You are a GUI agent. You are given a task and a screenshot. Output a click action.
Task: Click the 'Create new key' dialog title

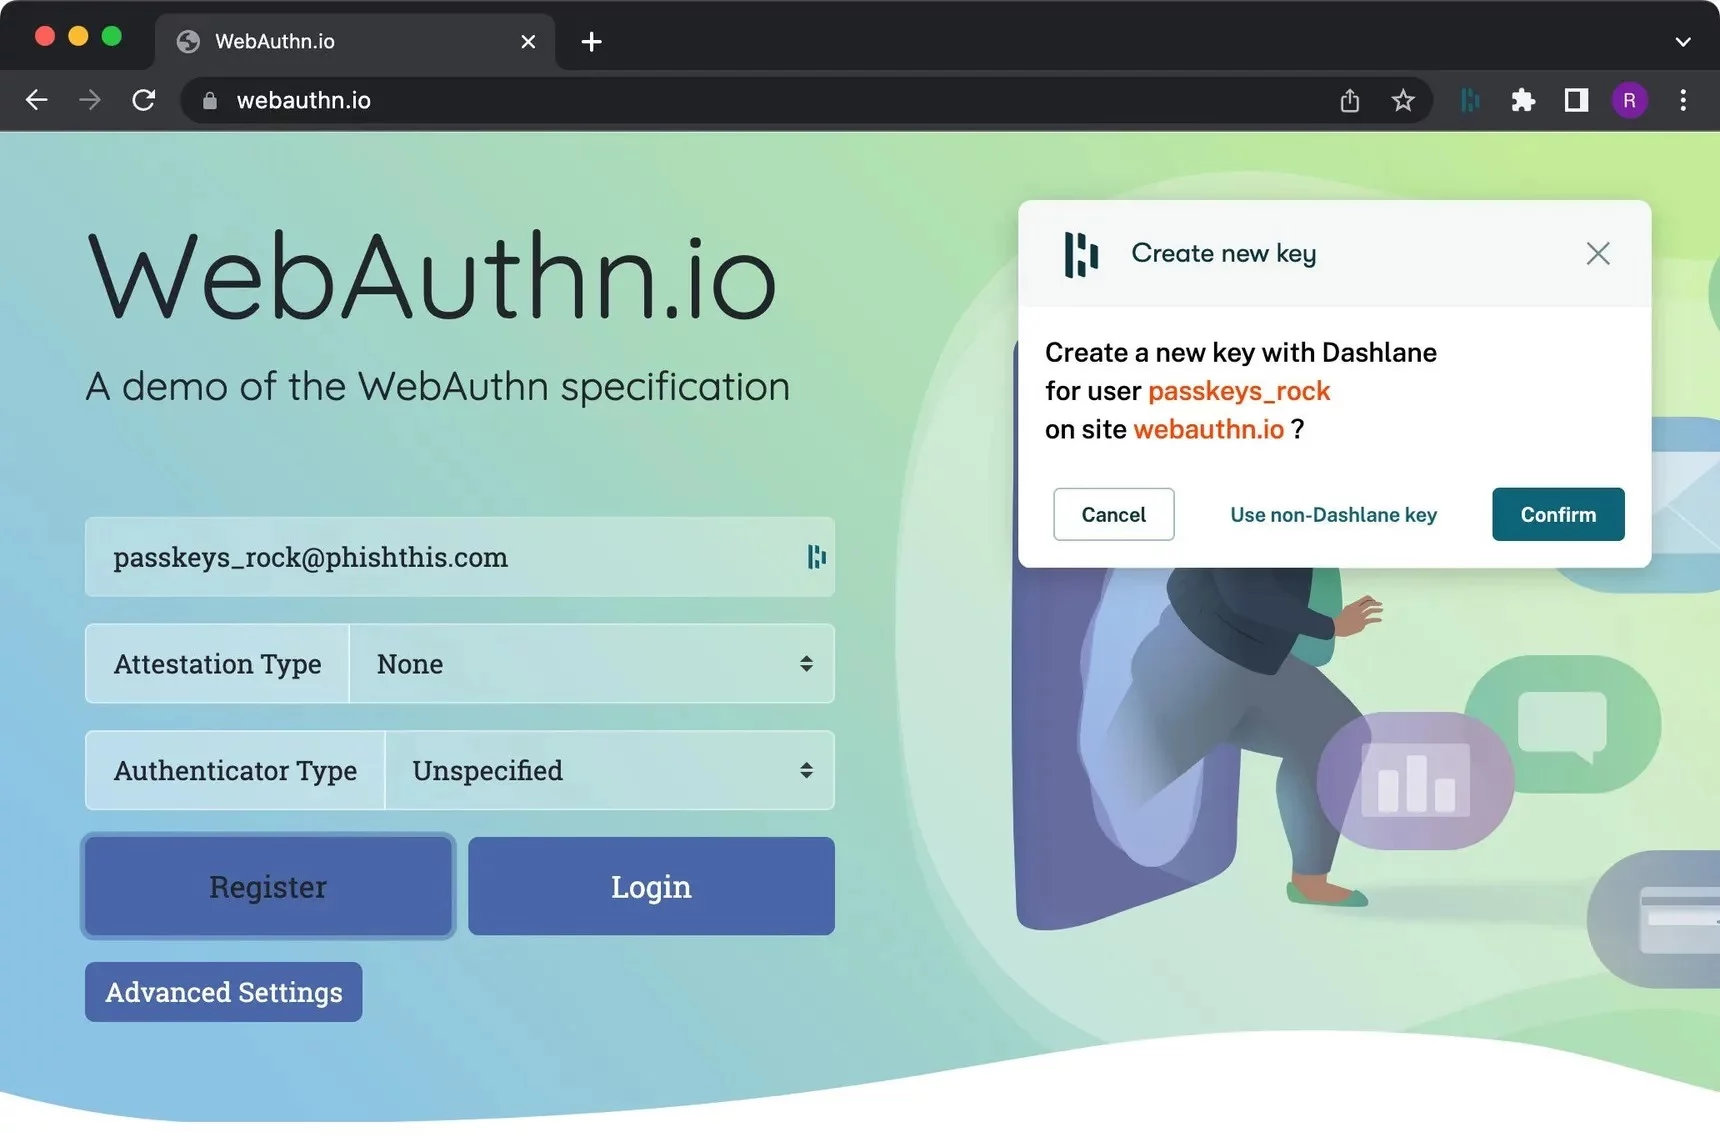coord(1224,254)
